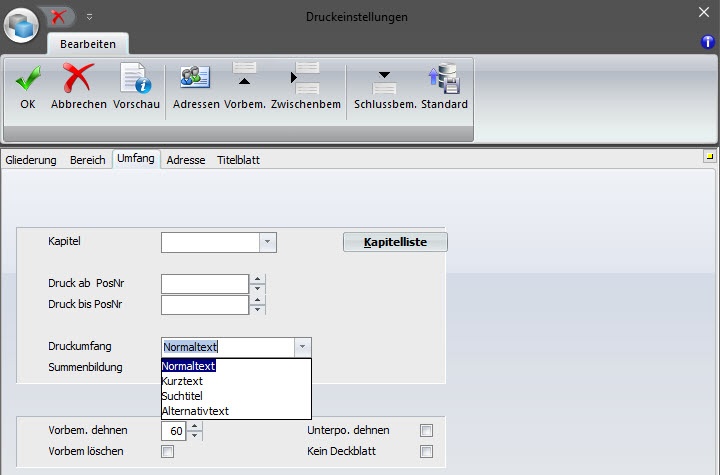720x475 pixels.
Task: Click the Druck ab PosNr field
Action: 205,284
